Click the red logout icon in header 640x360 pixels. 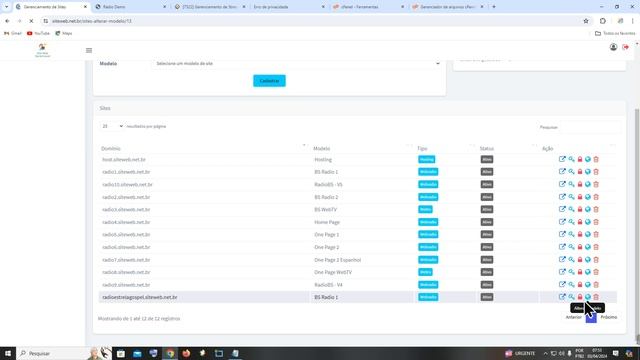pos(625,47)
